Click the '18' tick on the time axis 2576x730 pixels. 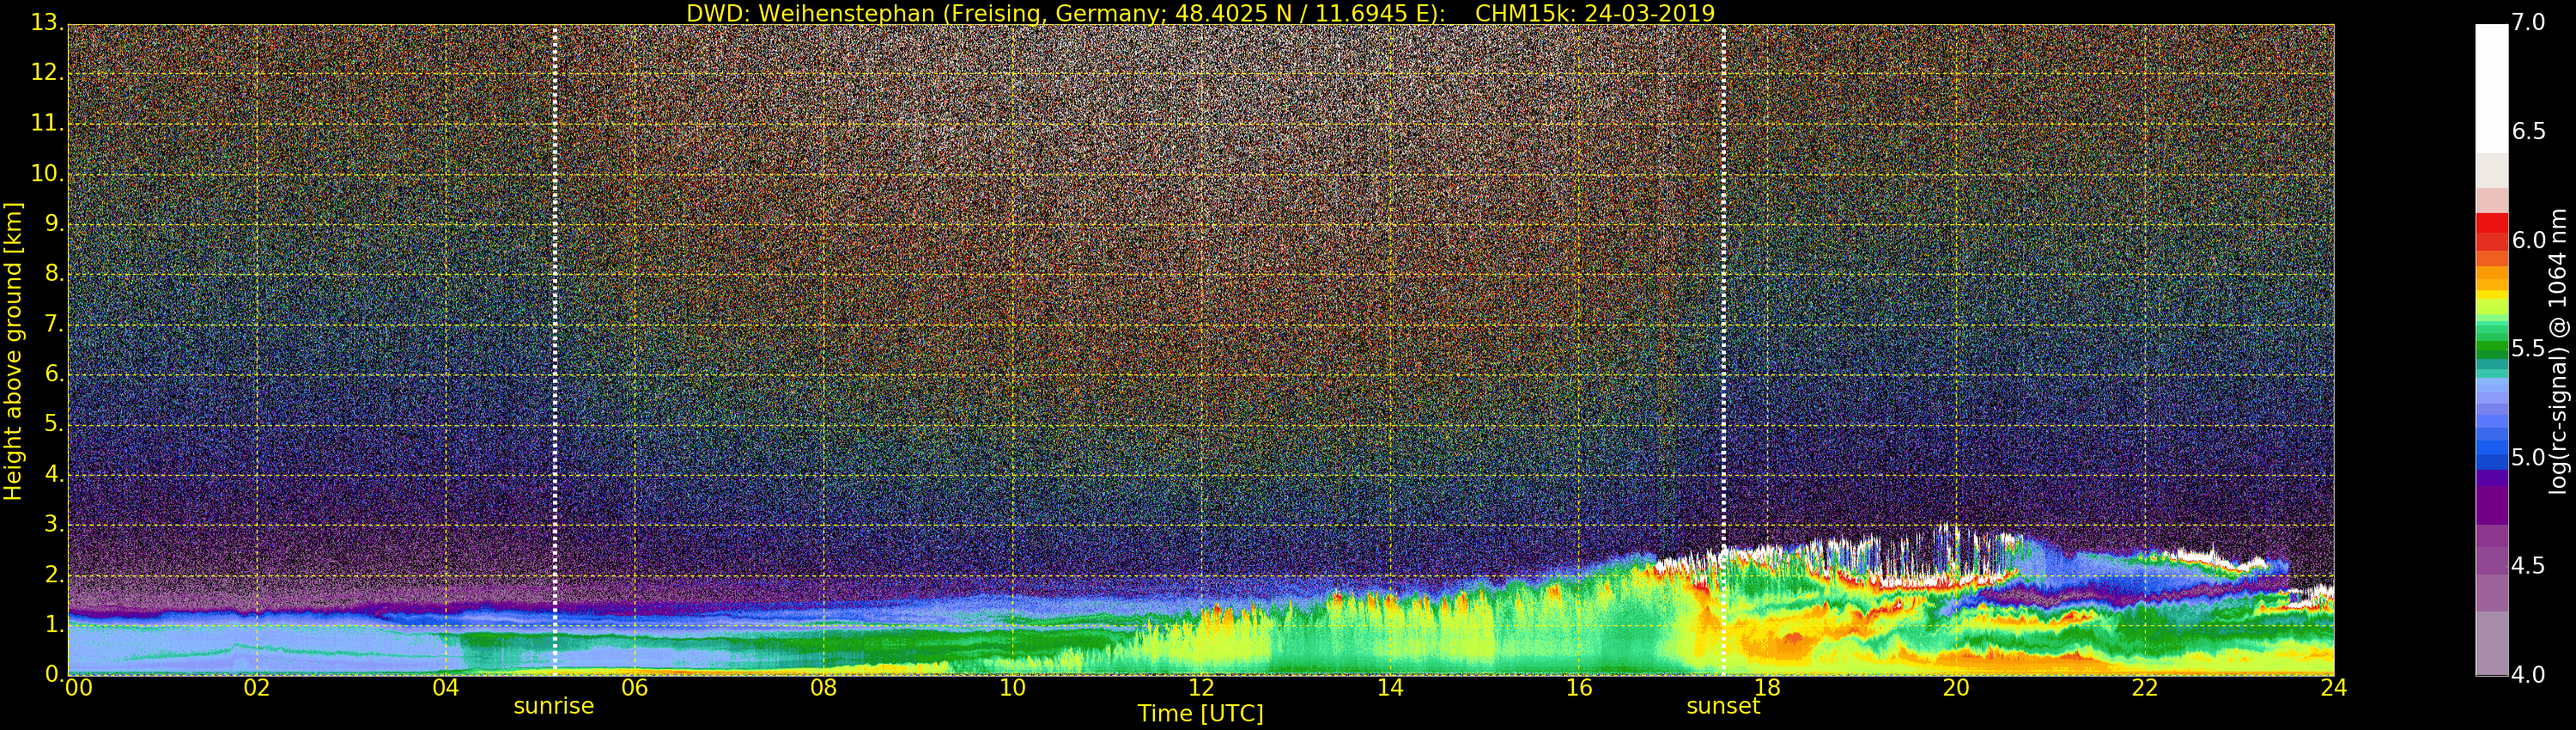tap(1768, 687)
